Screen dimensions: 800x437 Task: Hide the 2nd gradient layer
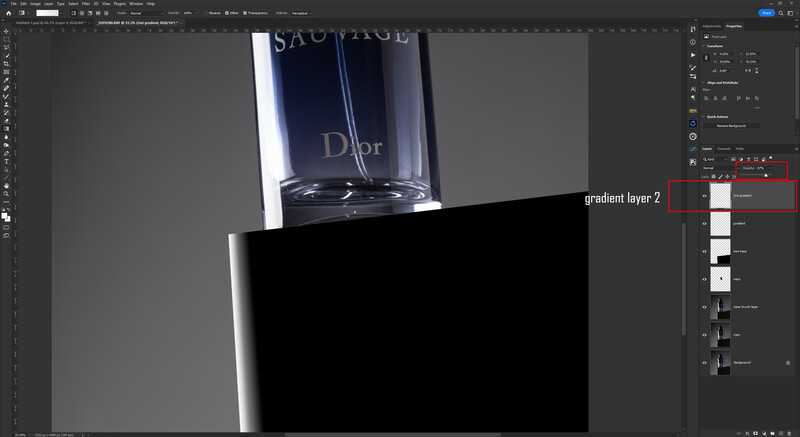(705, 196)
